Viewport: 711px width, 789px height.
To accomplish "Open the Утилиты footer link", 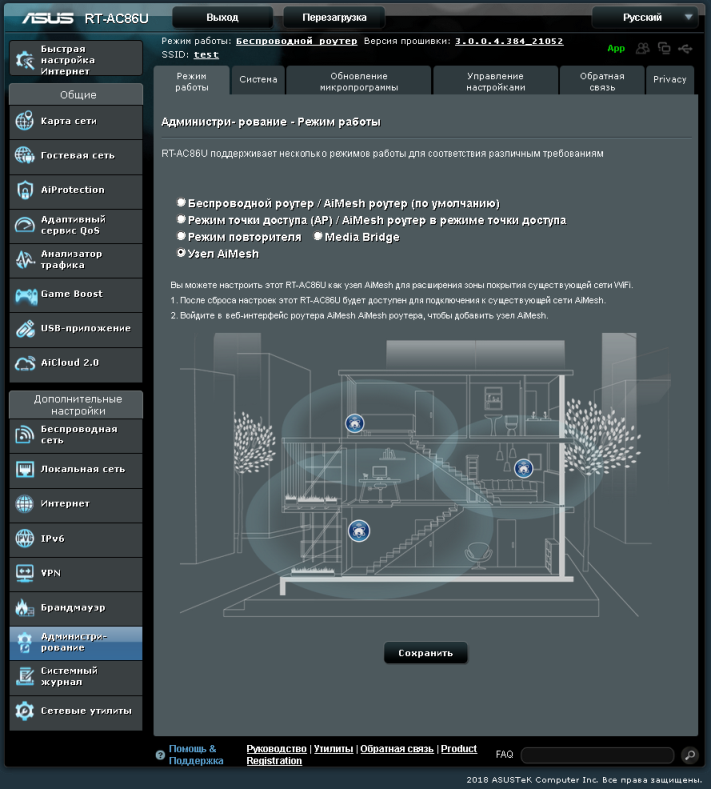I will (x=334, y=749).
